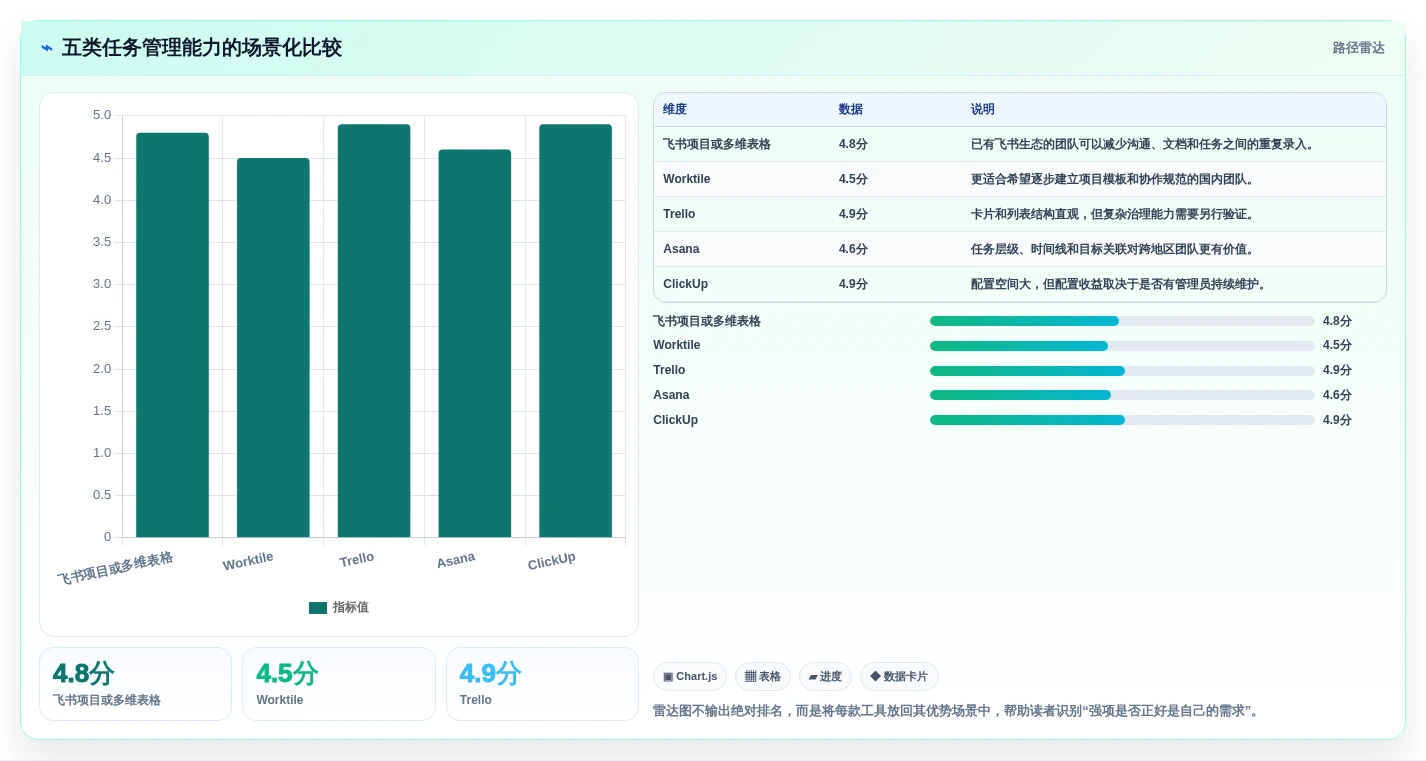Click the 4.5分 cell in Worktile table row
Image resolution: width=1426 pixels, height=761 pixels.
click(x=853, y=179)
